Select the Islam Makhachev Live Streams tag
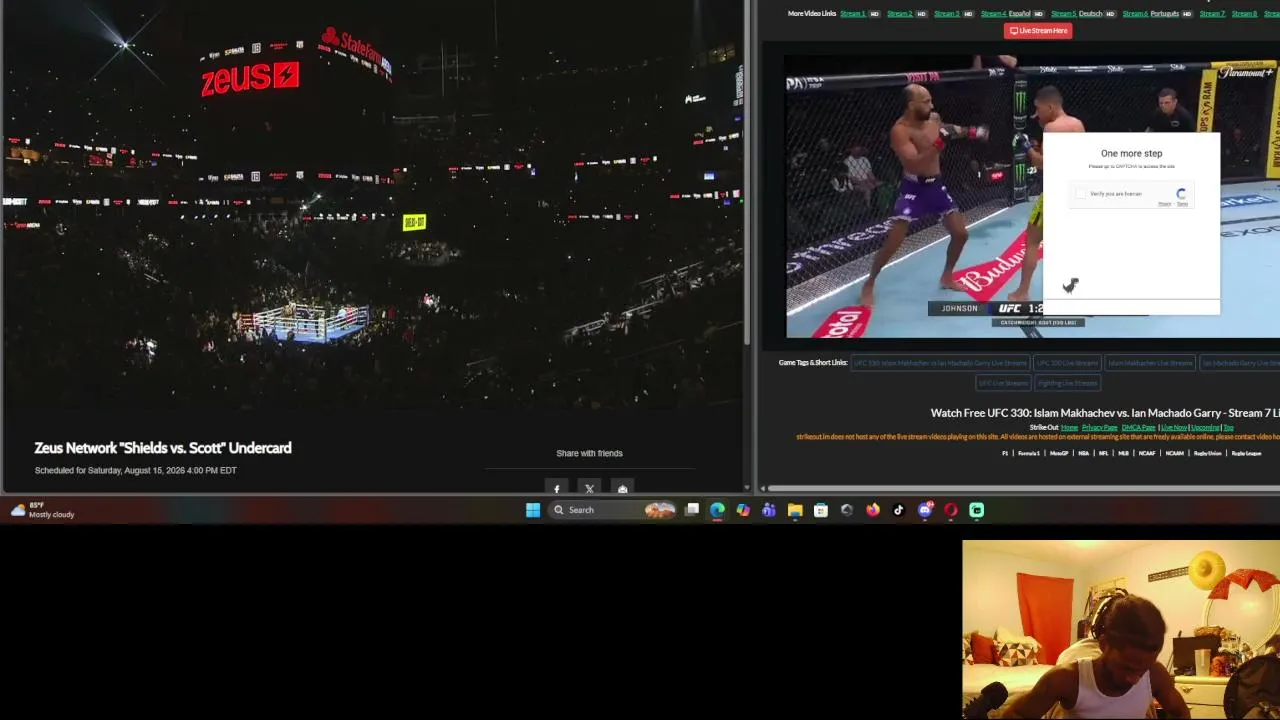Viewport: 1280px width, 720px height. (1150, 363)
